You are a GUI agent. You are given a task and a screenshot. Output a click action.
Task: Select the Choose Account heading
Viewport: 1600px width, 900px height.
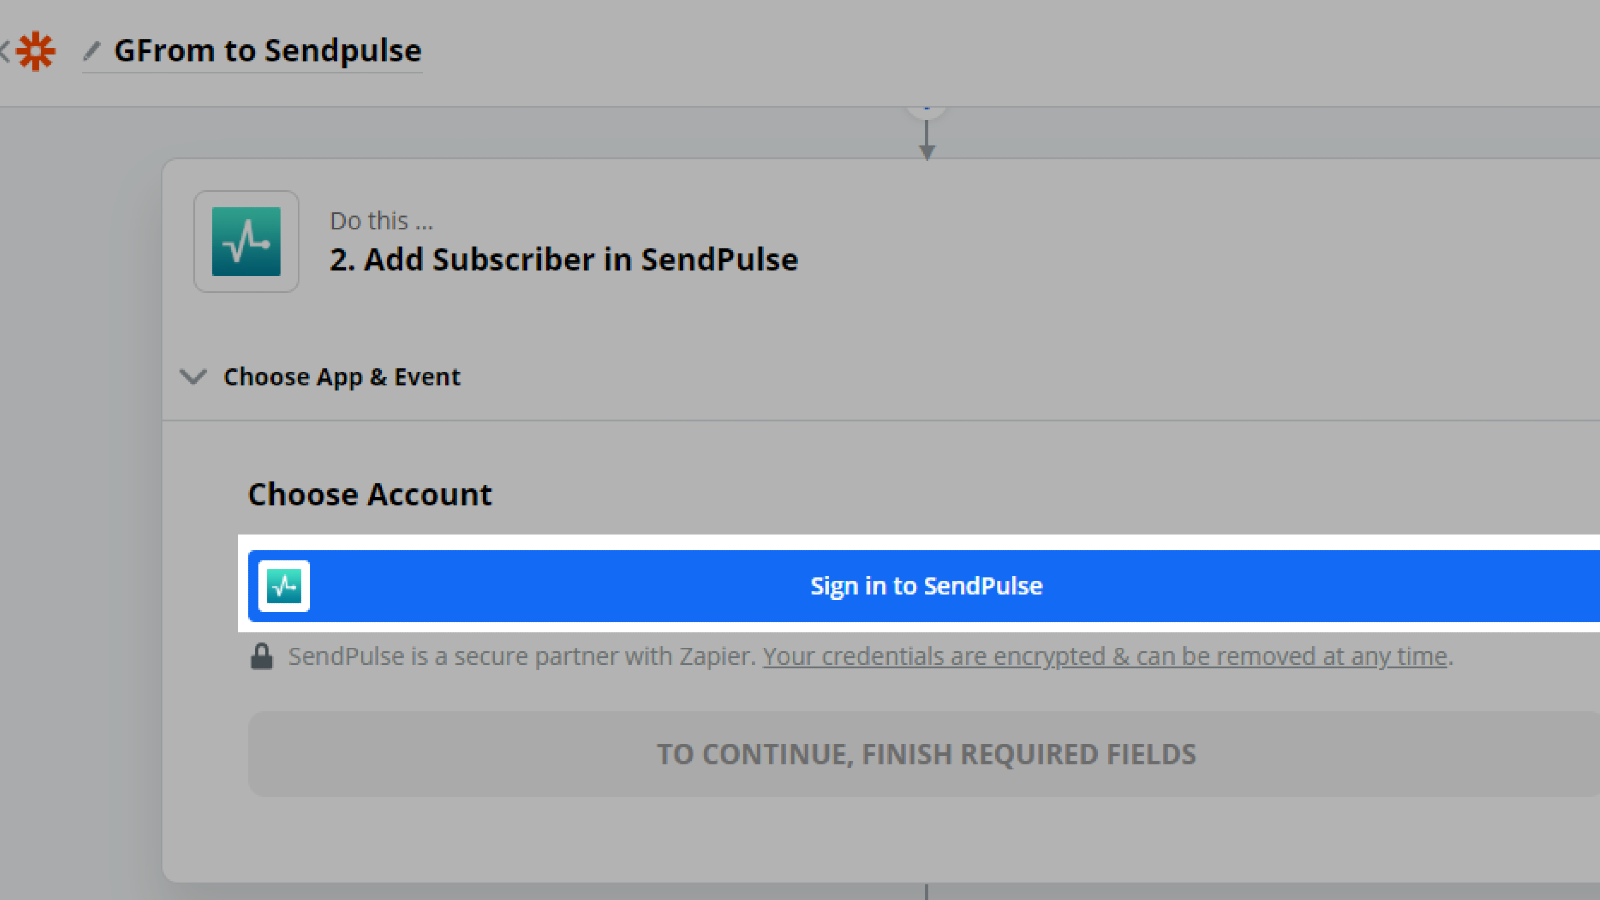(x=370, y=494)
